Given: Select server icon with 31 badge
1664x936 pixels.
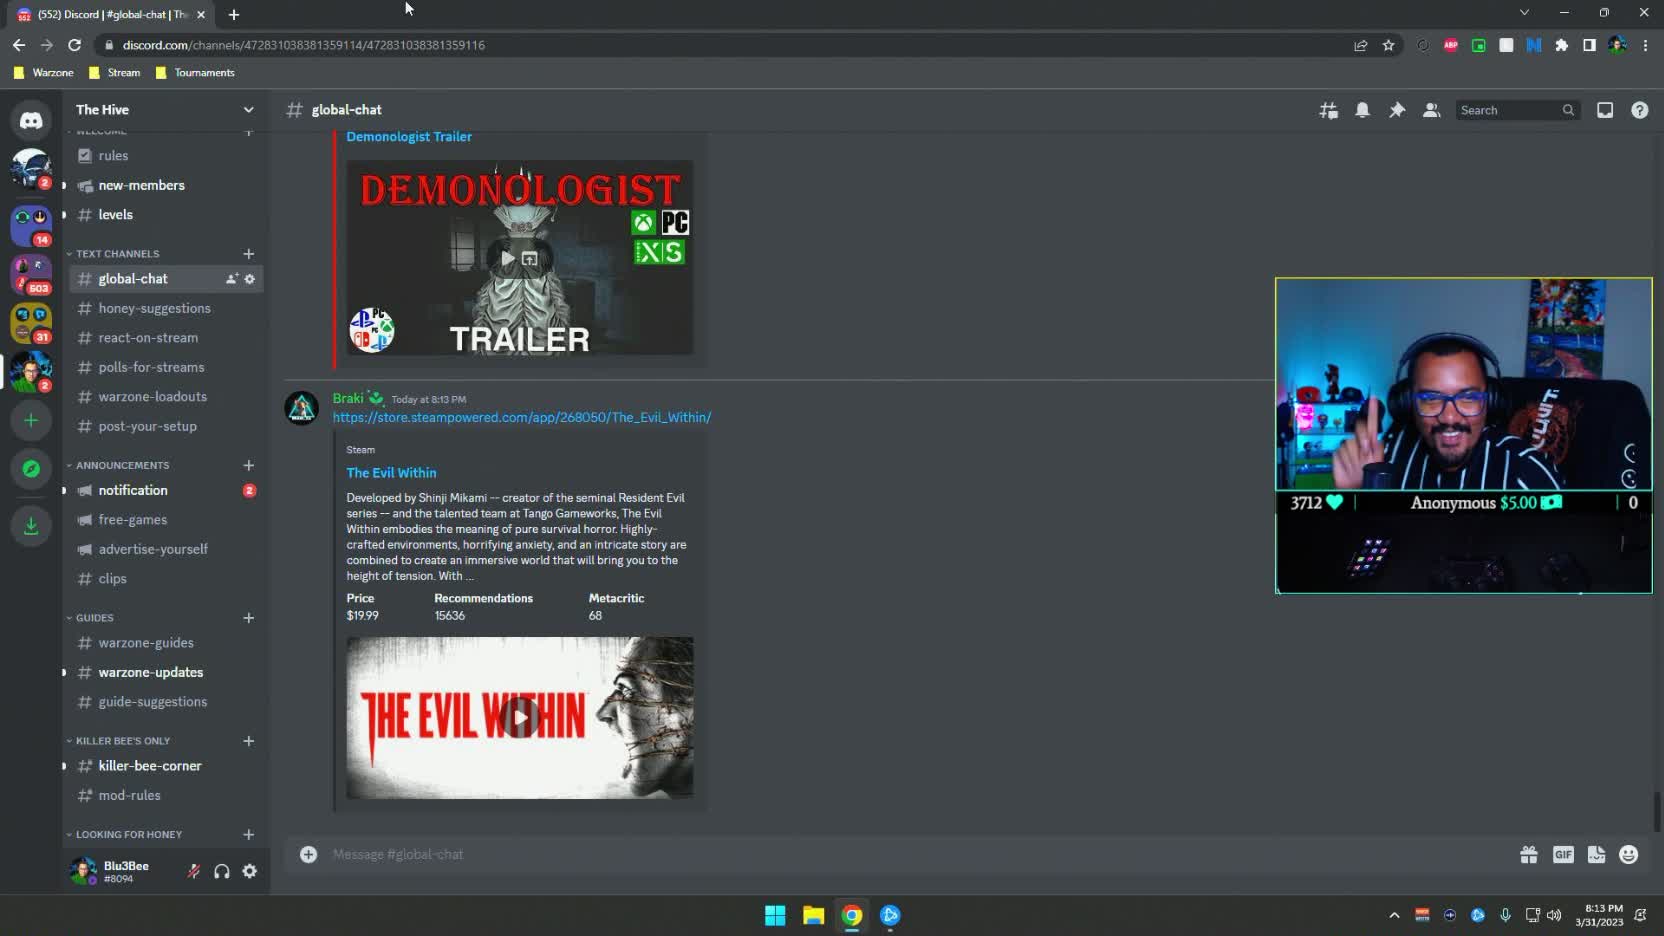Looking at the screenshot, I should point(31,322).
